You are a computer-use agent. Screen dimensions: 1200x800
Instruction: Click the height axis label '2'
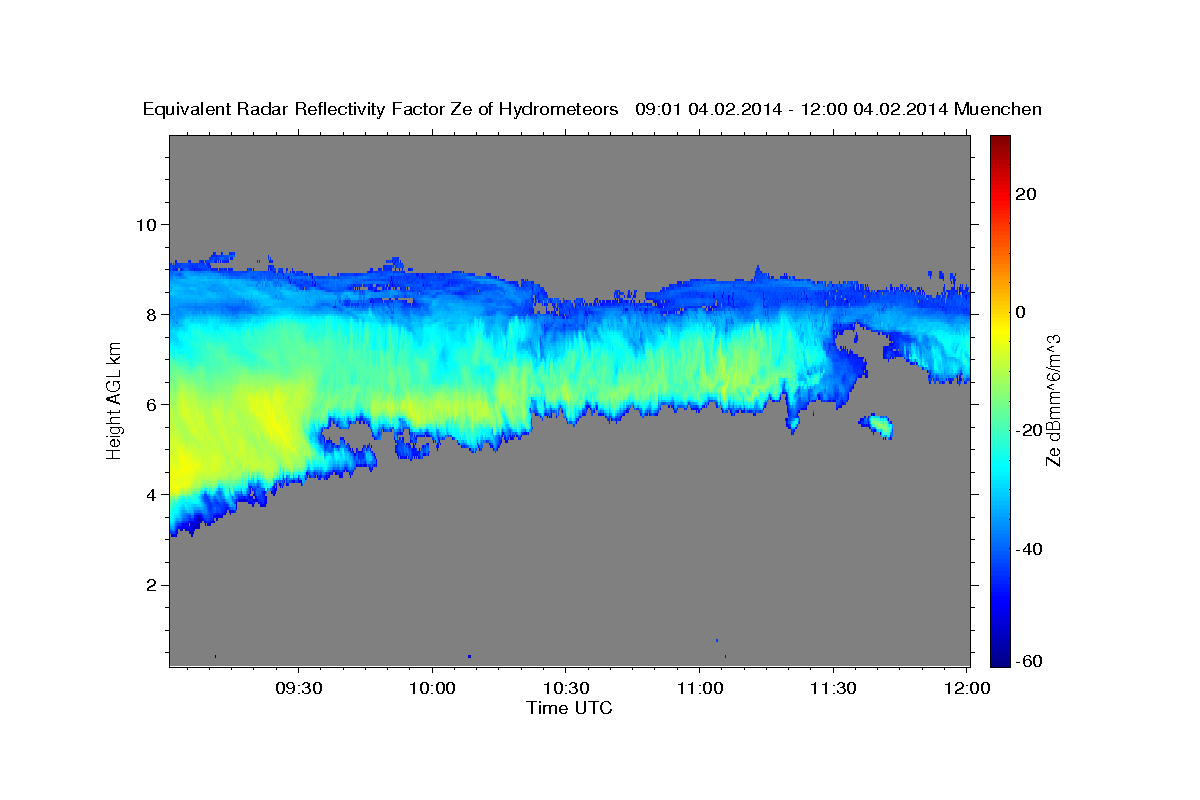(x=153, y=585)
